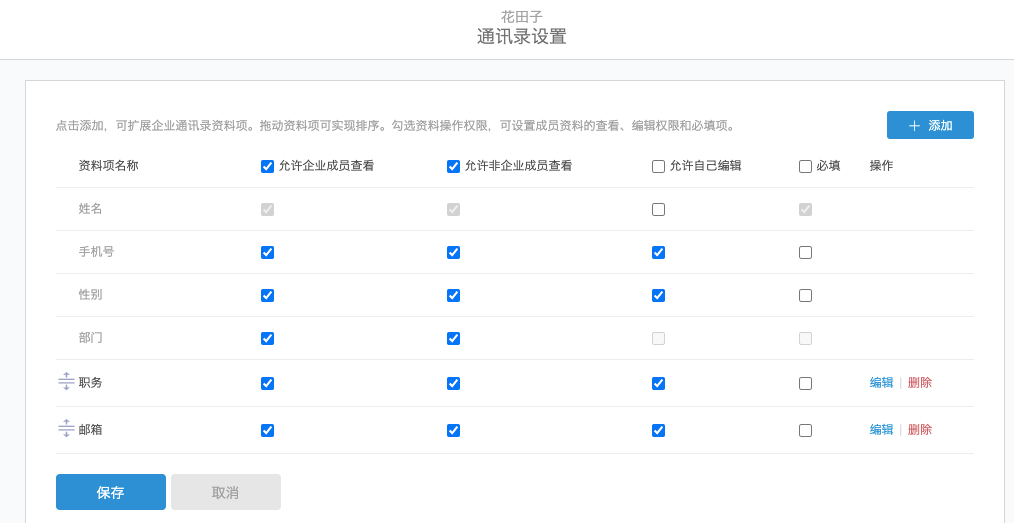Click the 资料项名称 column header

109,165
